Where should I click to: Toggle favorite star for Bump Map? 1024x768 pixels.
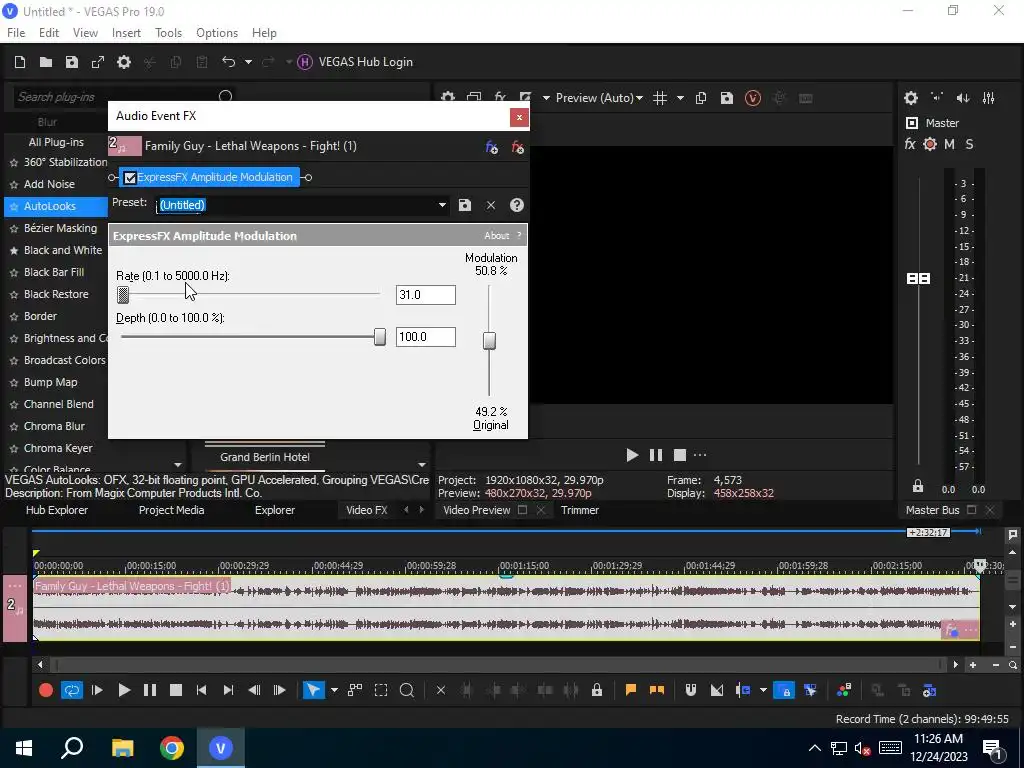[x=14, y=383]
